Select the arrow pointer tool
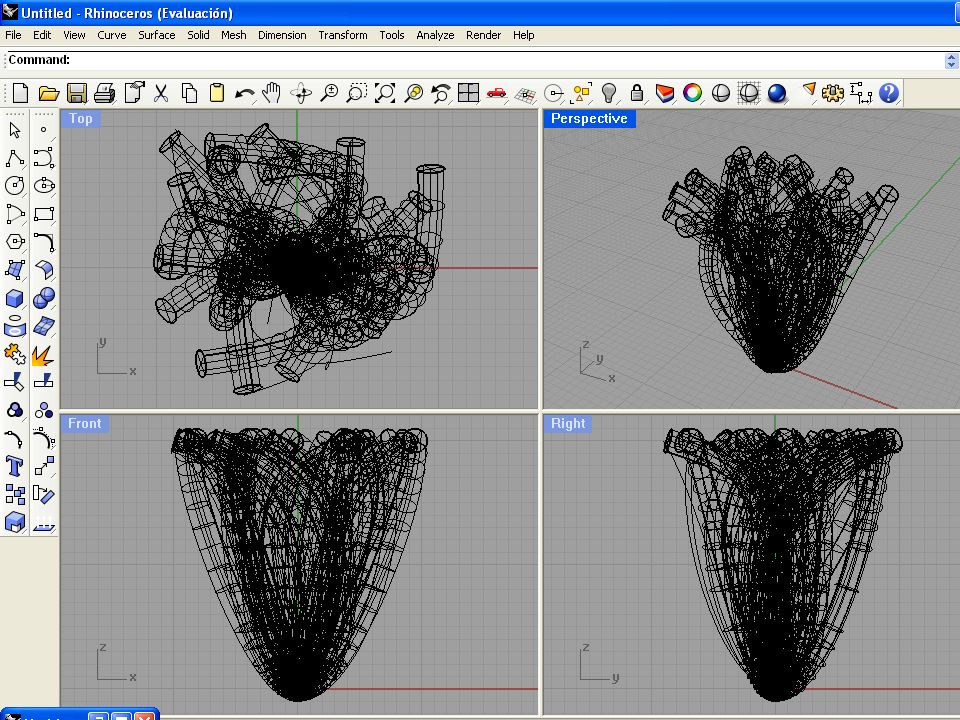 (x=15, y=130)
